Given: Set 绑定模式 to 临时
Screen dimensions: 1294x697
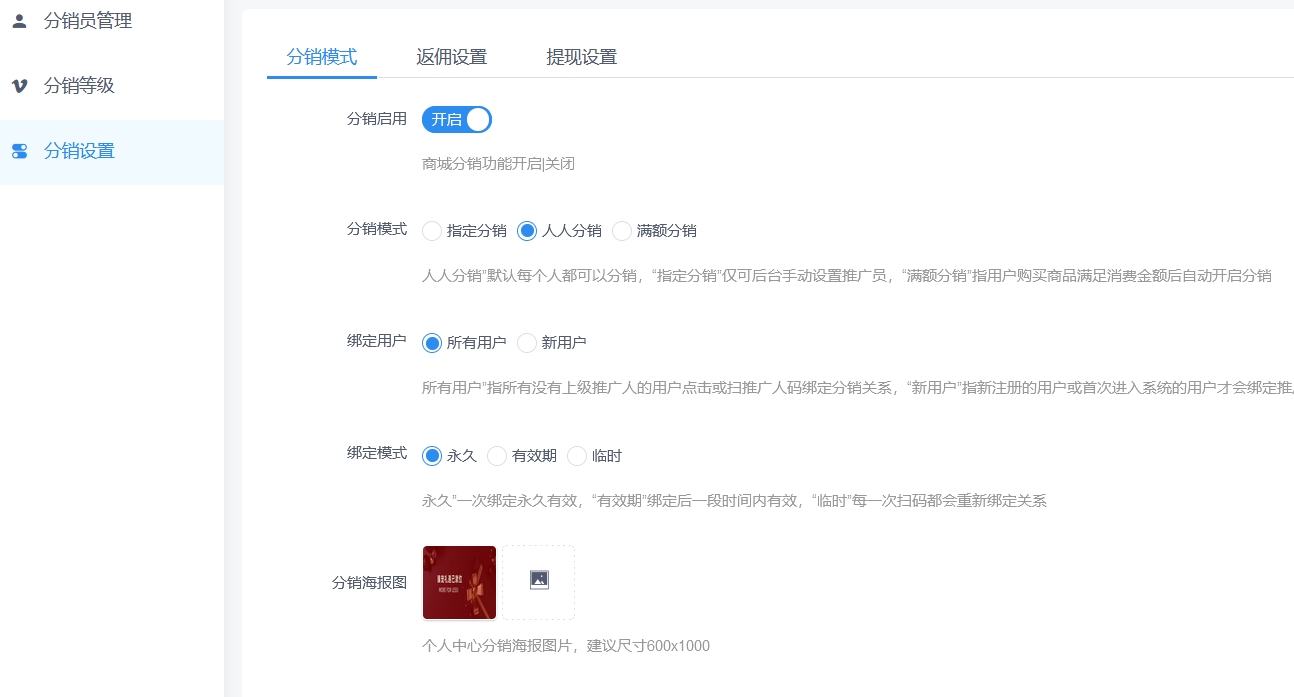Looking at the screenshot, I should [595, 456].
